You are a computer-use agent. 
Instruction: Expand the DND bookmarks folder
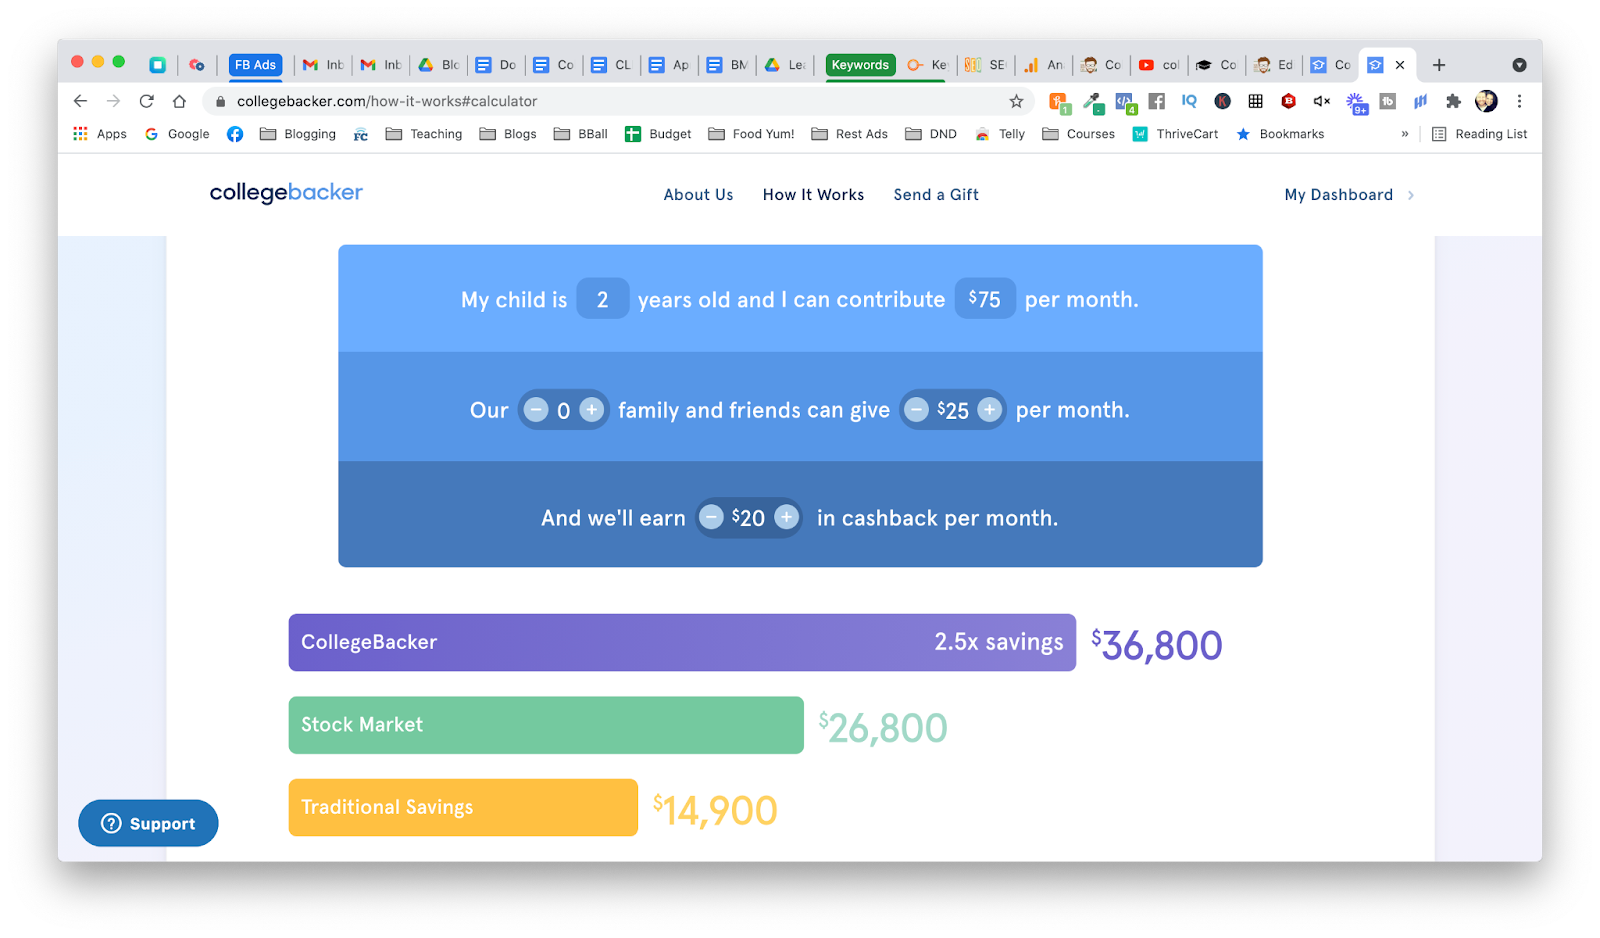pos(931,134)
